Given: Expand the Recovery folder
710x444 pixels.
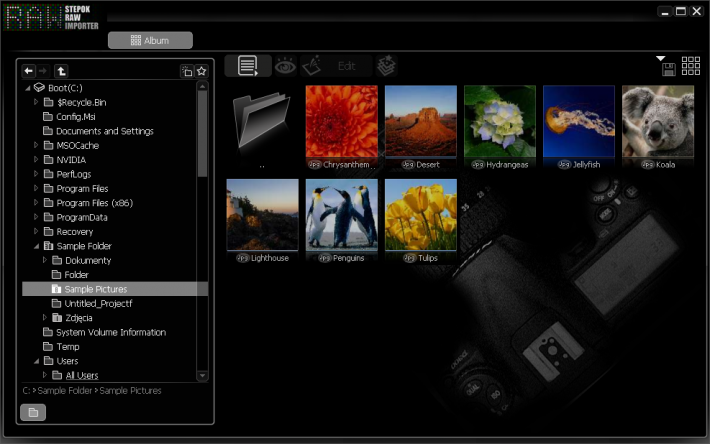Looking at the screenshot, I should [36, 232].
